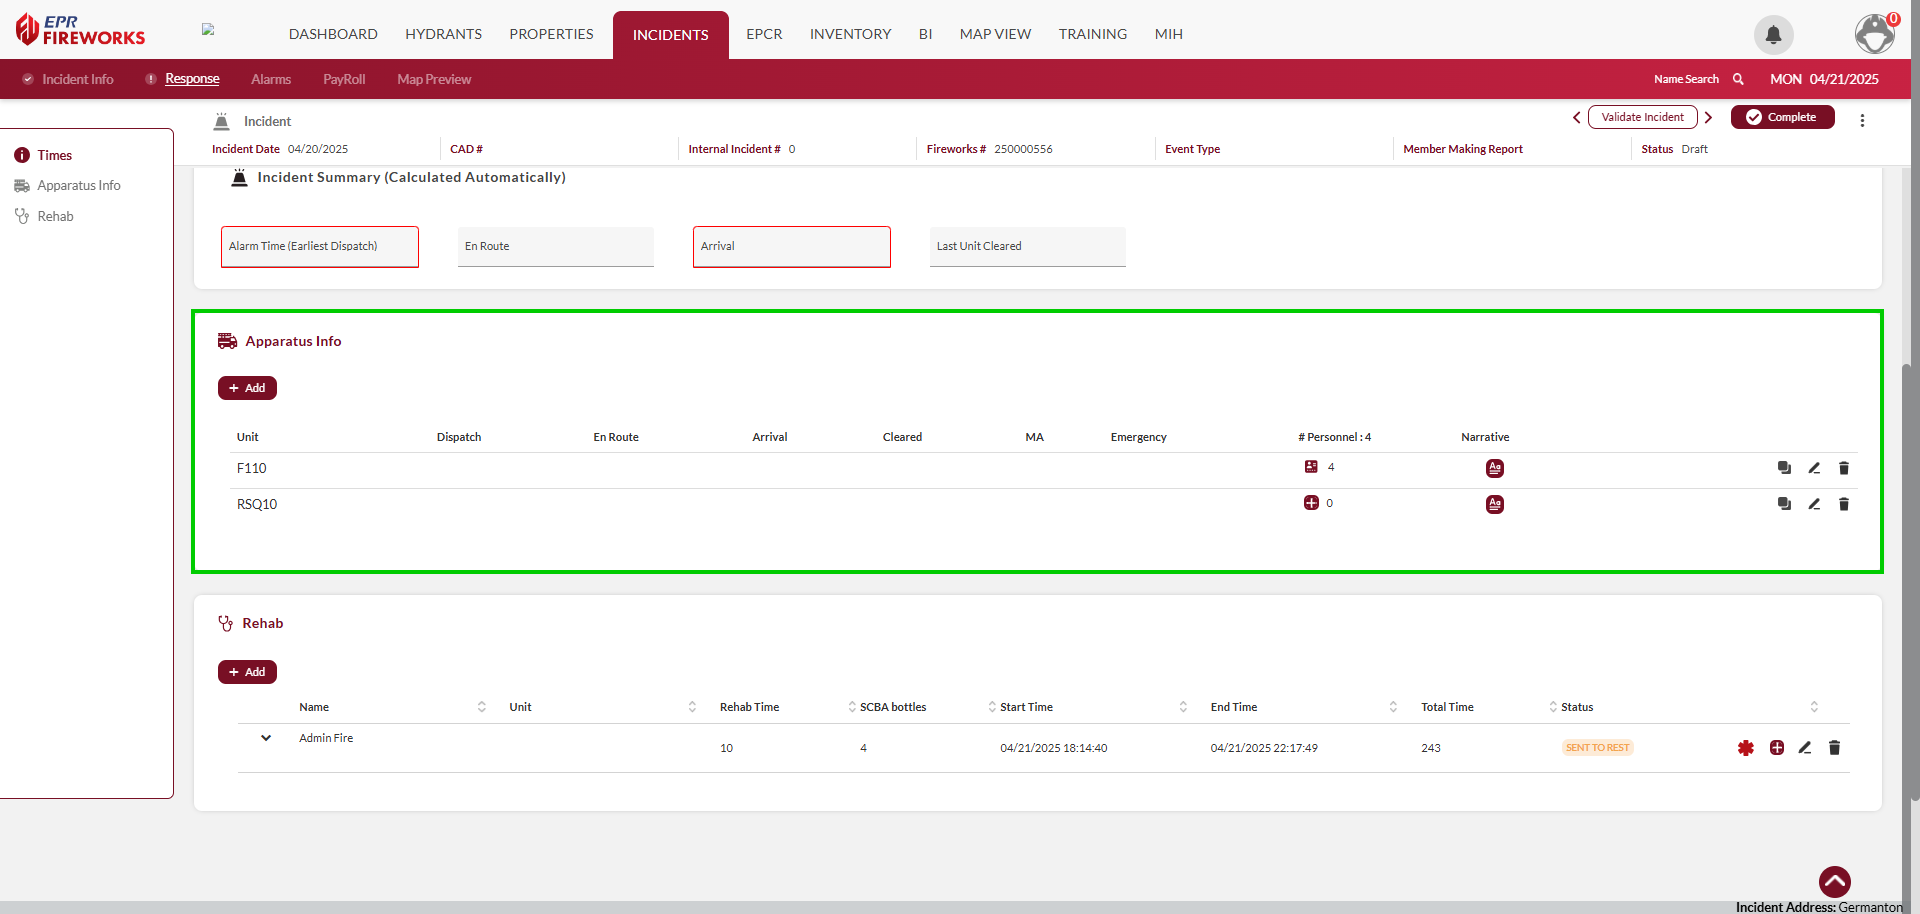Delete the RSQ10 apparatus row
This screenshot has height=914, width=1920.
tap(1843, 504)
